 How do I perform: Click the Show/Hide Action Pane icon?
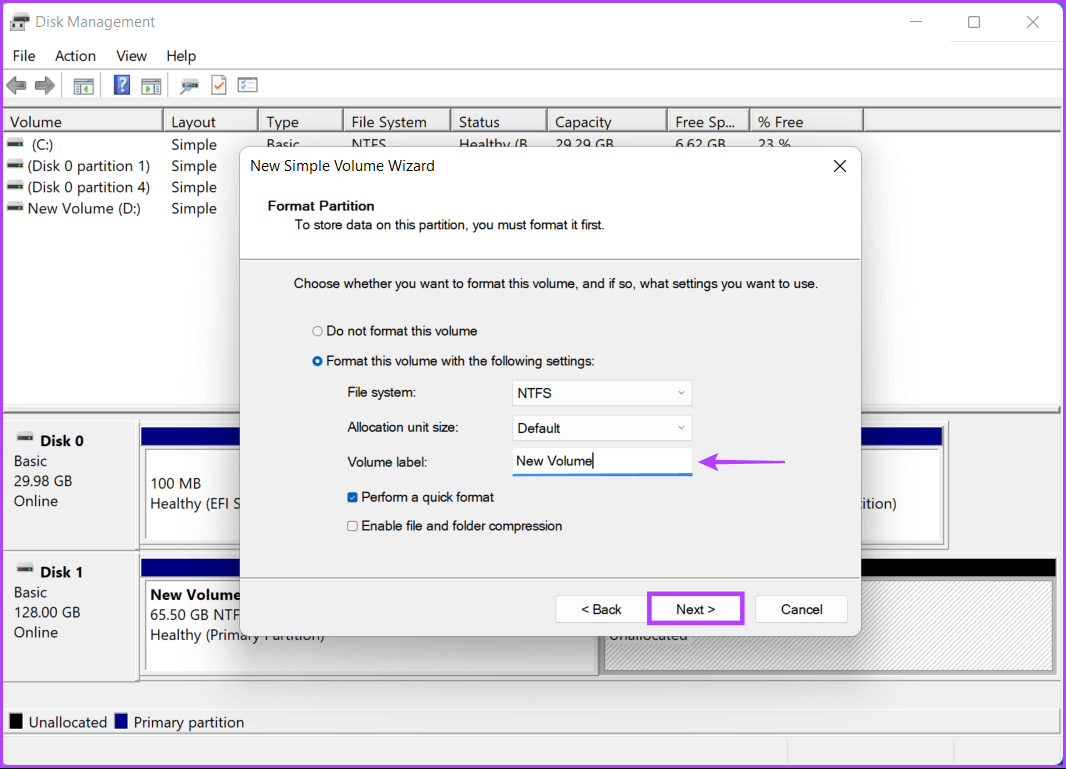point(151,86)
